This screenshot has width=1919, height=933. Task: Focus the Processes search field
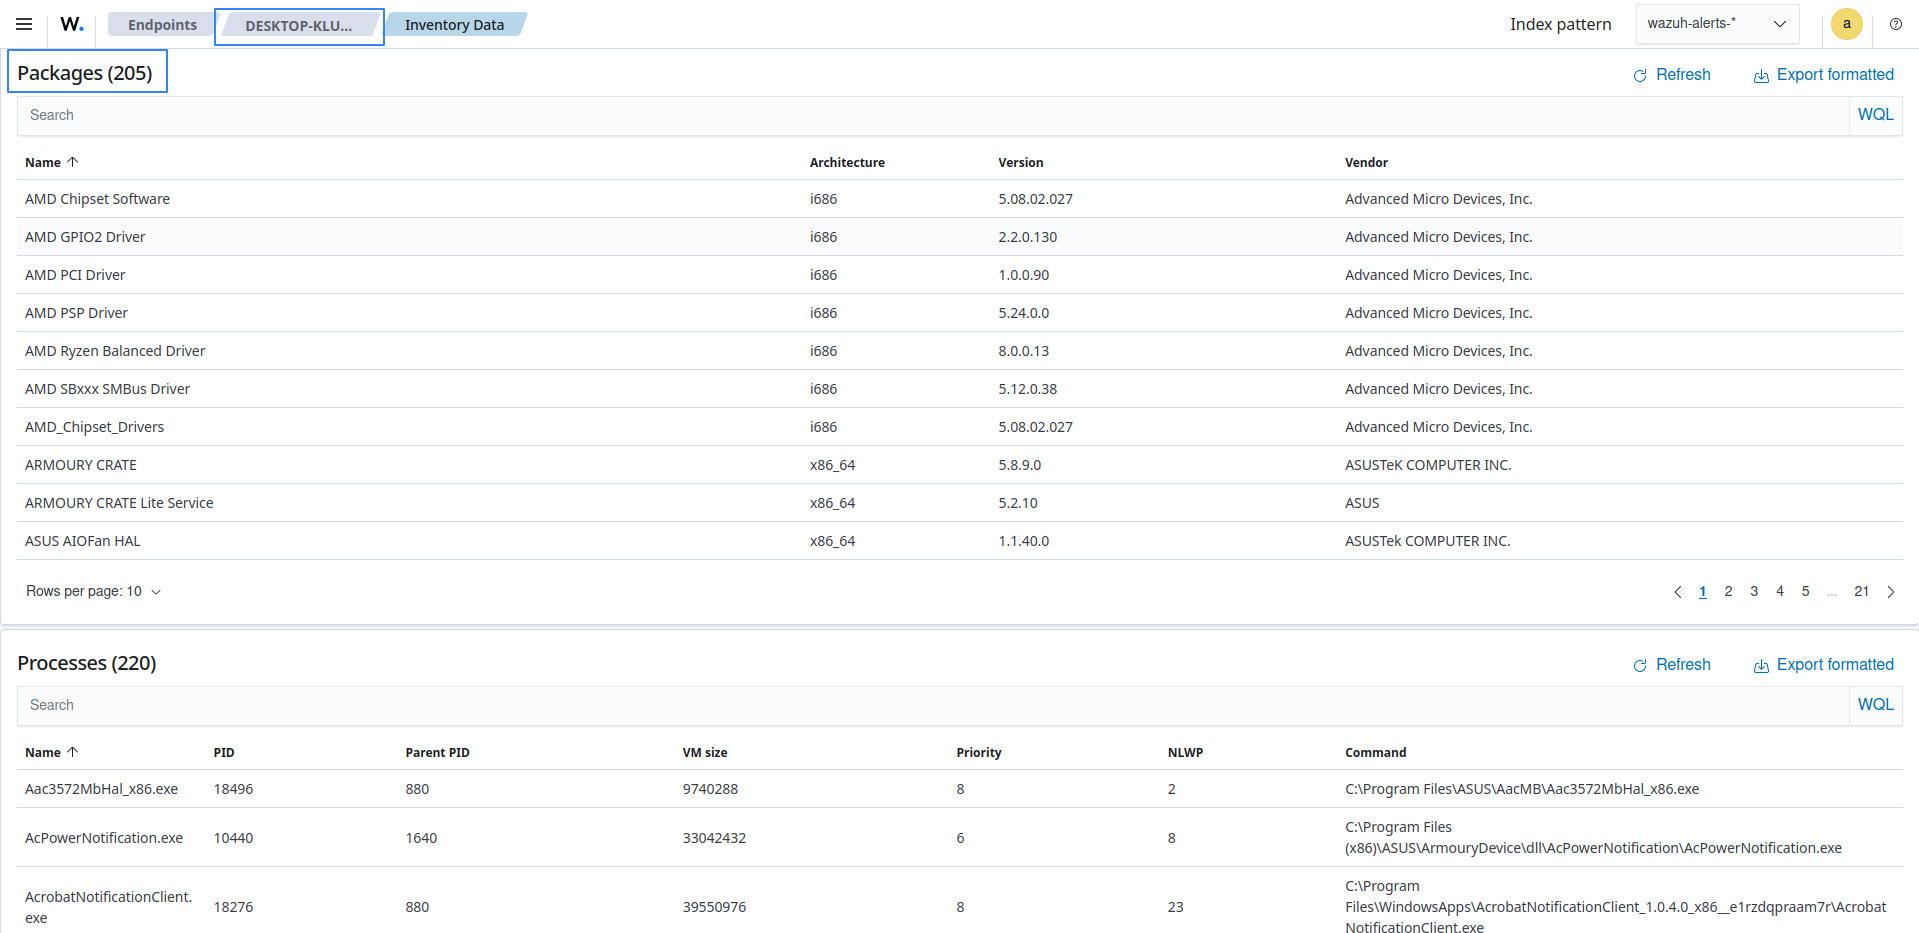933,705
